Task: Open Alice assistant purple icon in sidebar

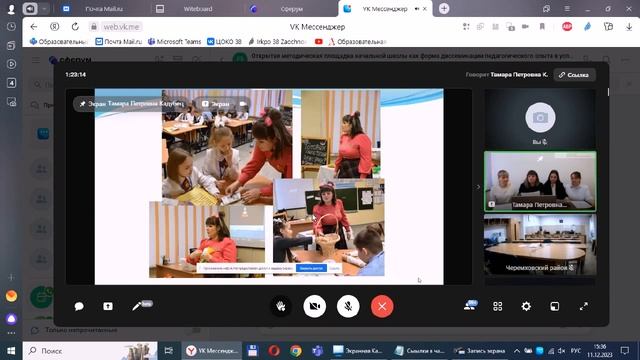Action: click(11, 318)
